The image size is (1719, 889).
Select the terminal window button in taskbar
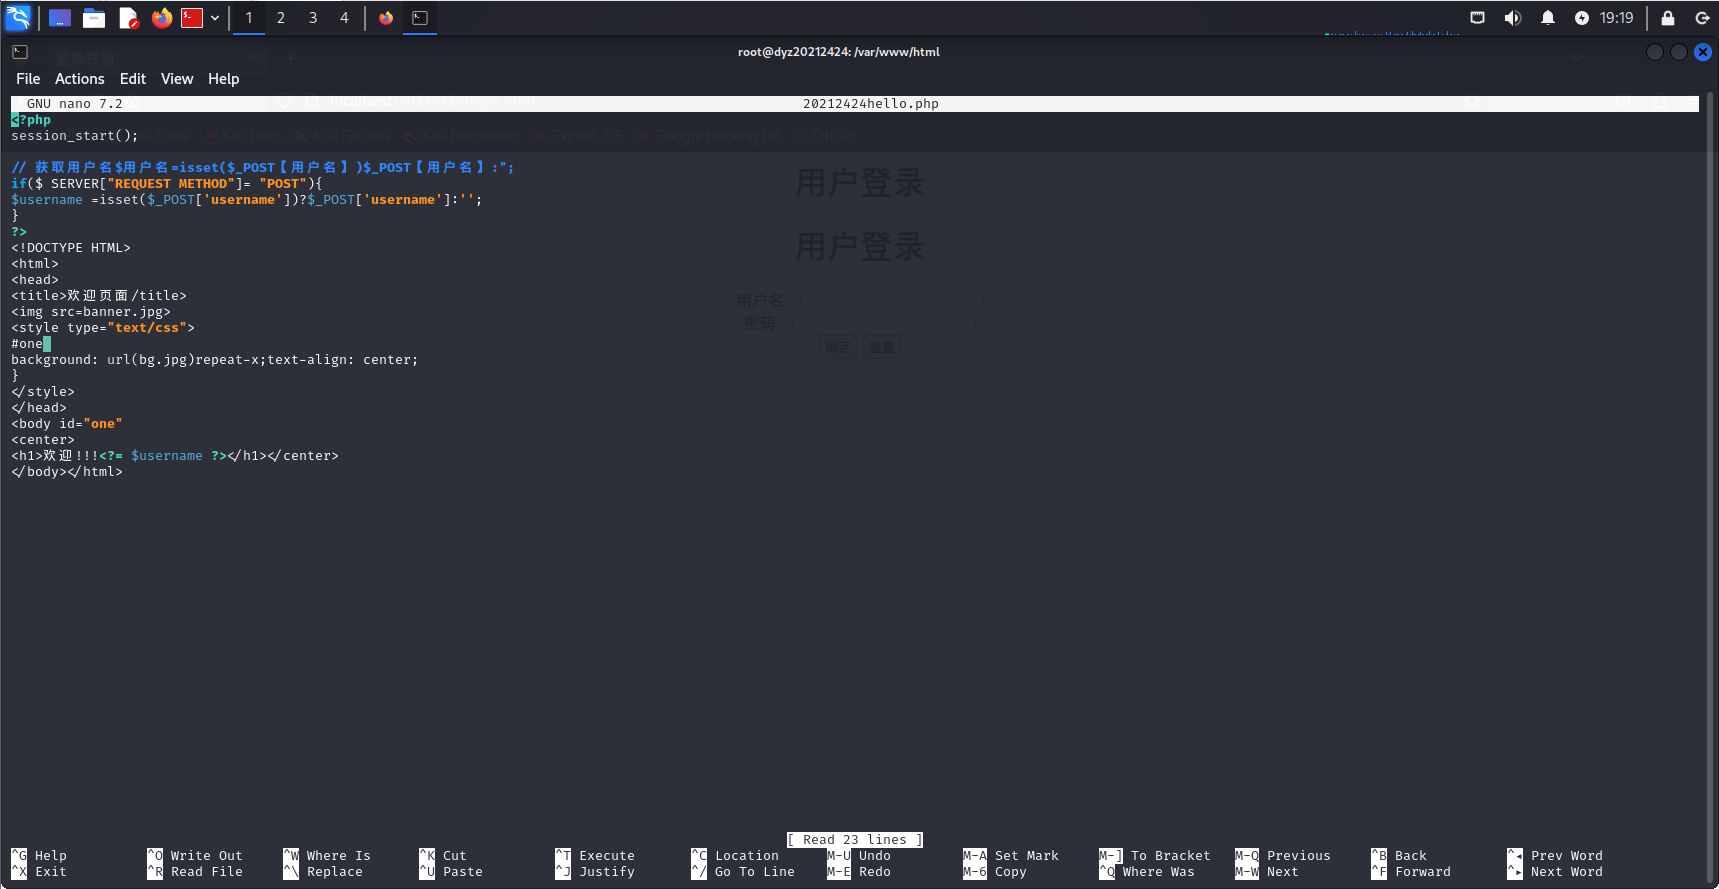pyautogui.click(x=420, y=18)
